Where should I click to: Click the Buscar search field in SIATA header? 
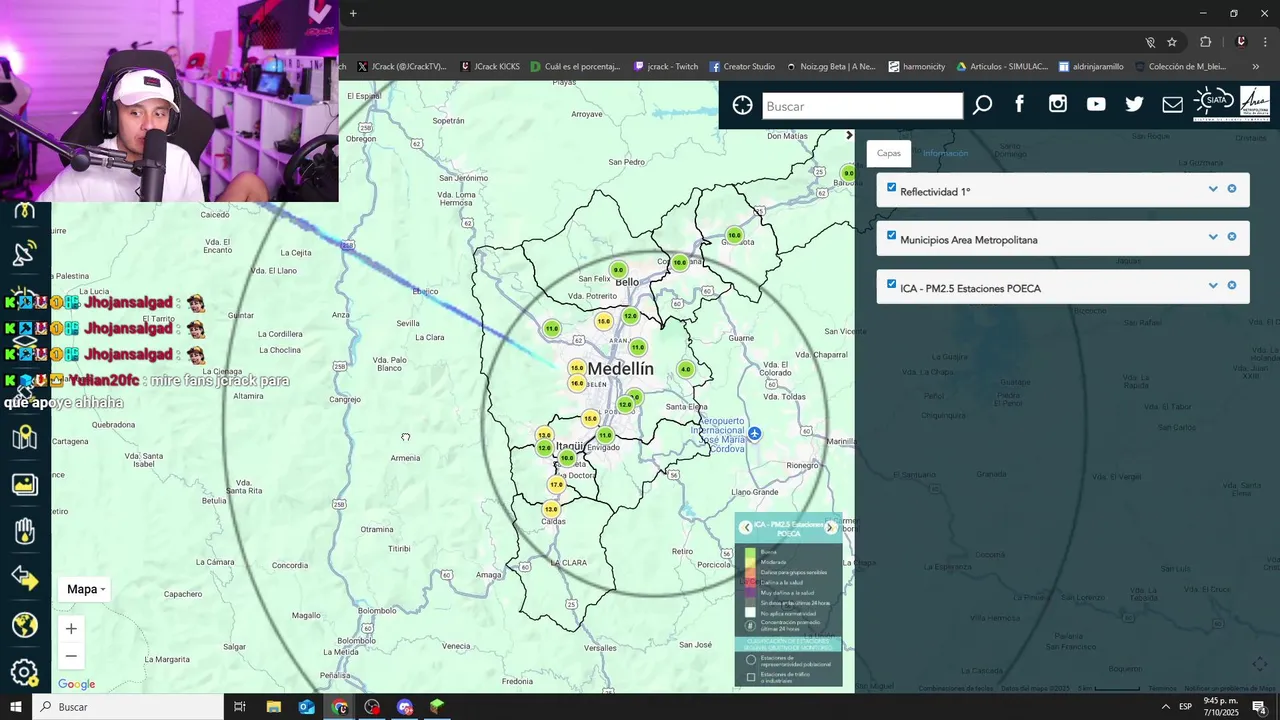tap(863, 106)
